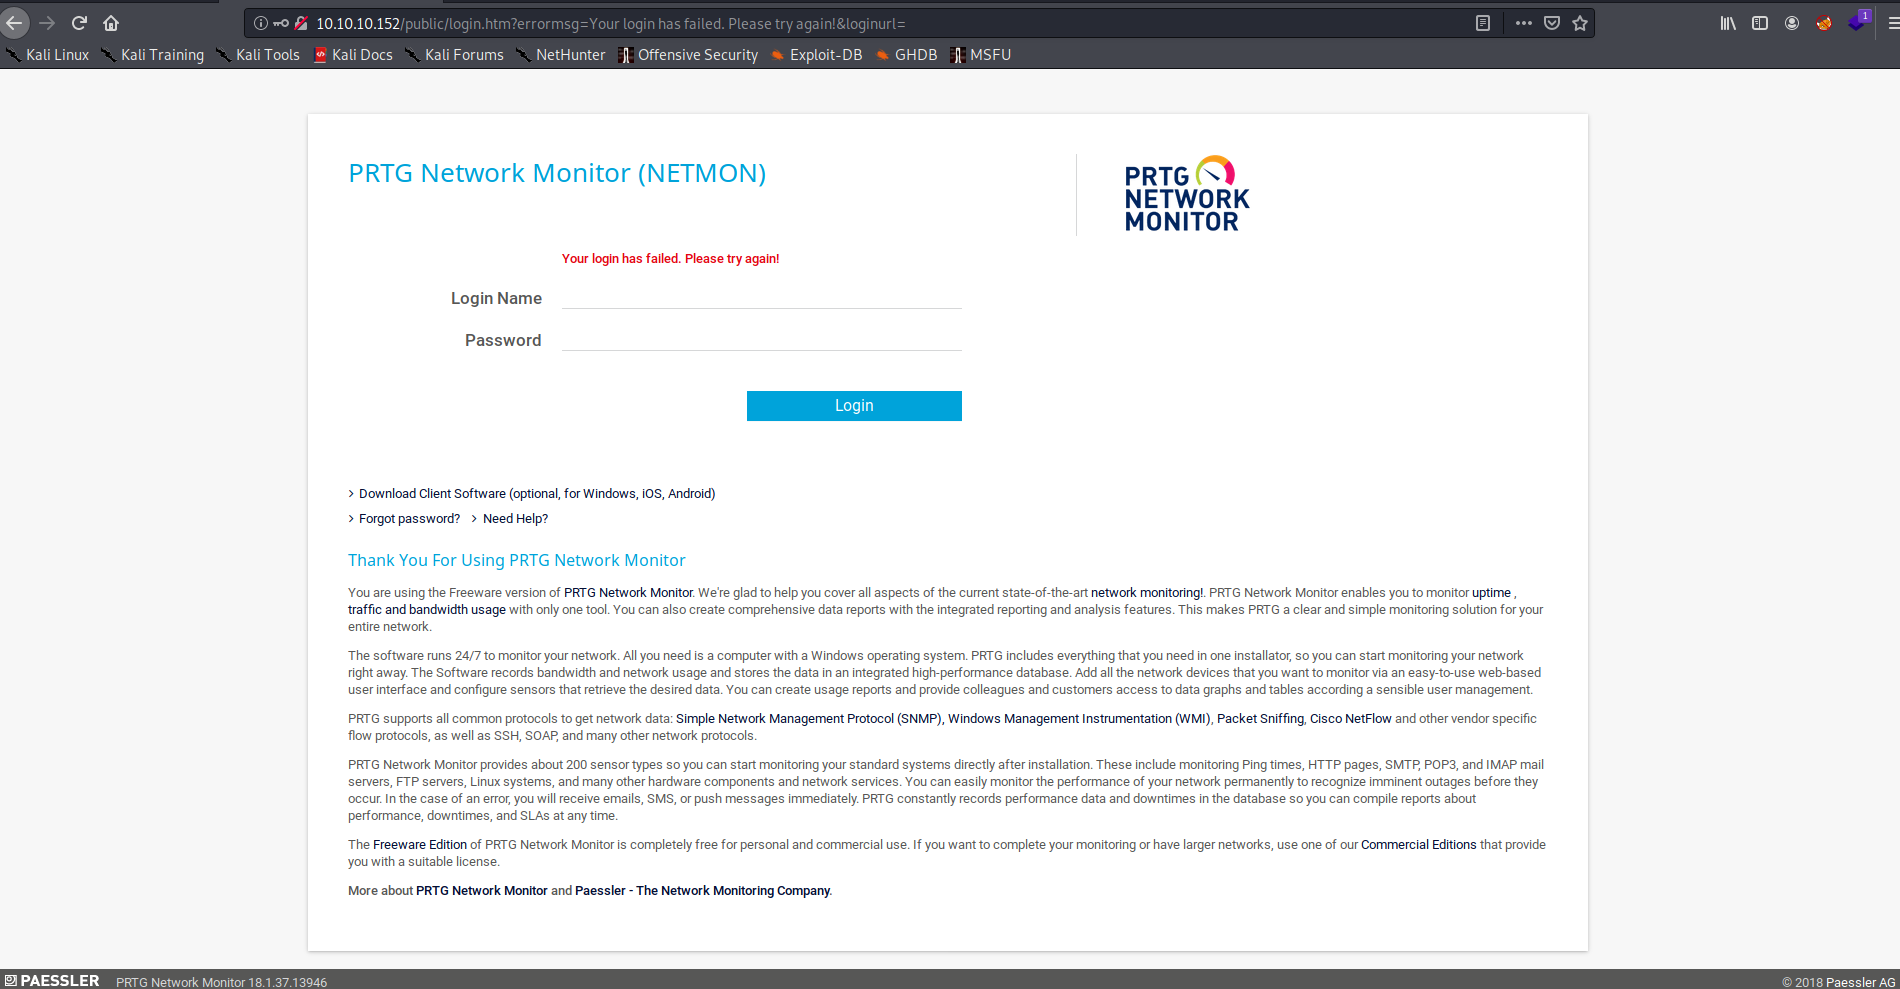Open the page actions ellipsis menu
This screenshot has height=989, width=1900.
coord(1522,22)
